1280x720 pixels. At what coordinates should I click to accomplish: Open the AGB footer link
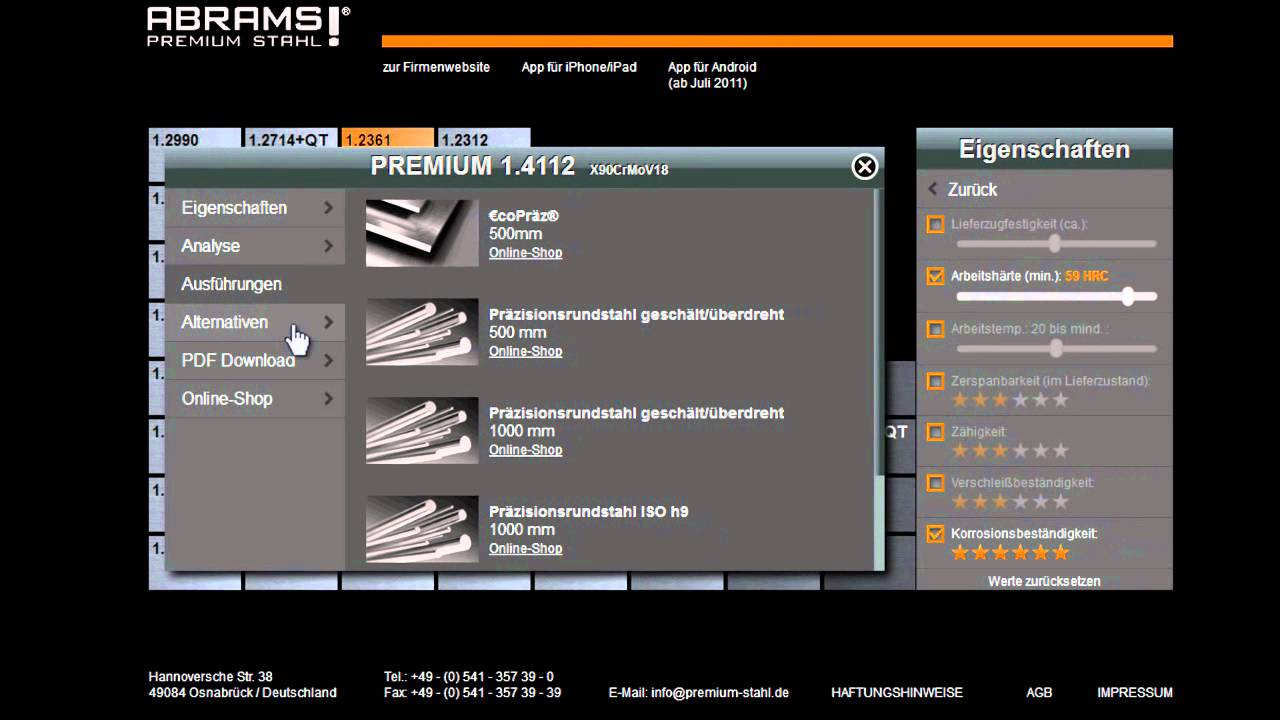[1039, 692]
